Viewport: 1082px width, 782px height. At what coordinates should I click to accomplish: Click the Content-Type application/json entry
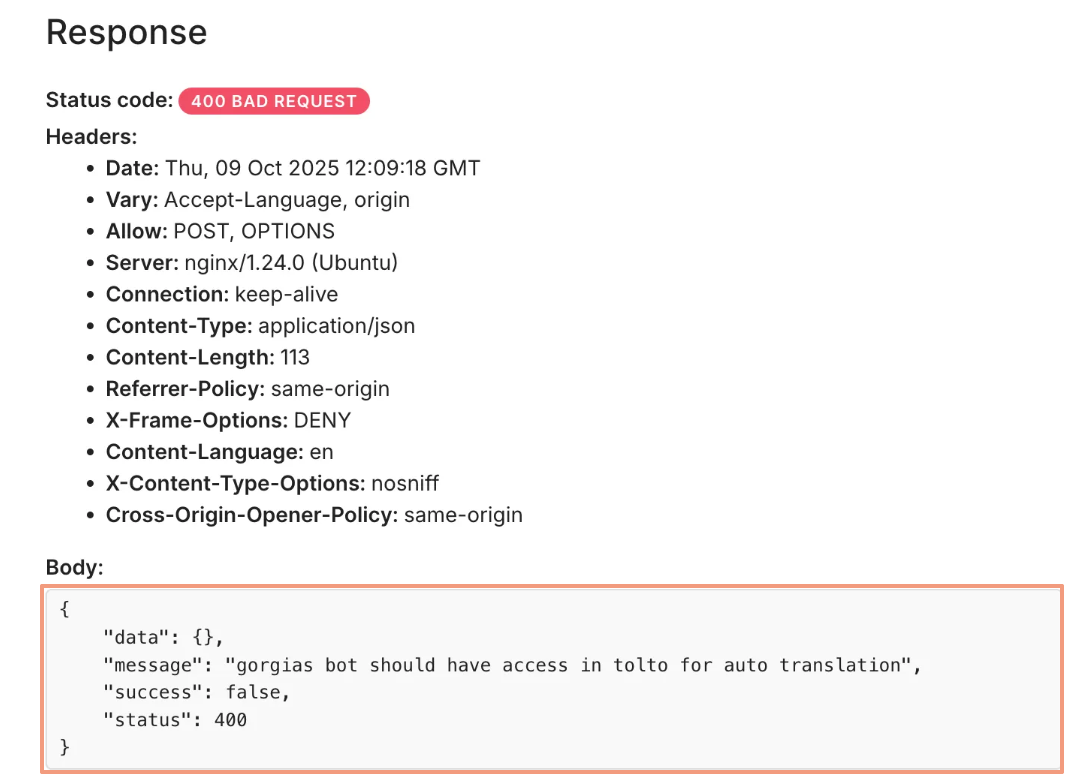pyautogui.click(x=260, y=326)
